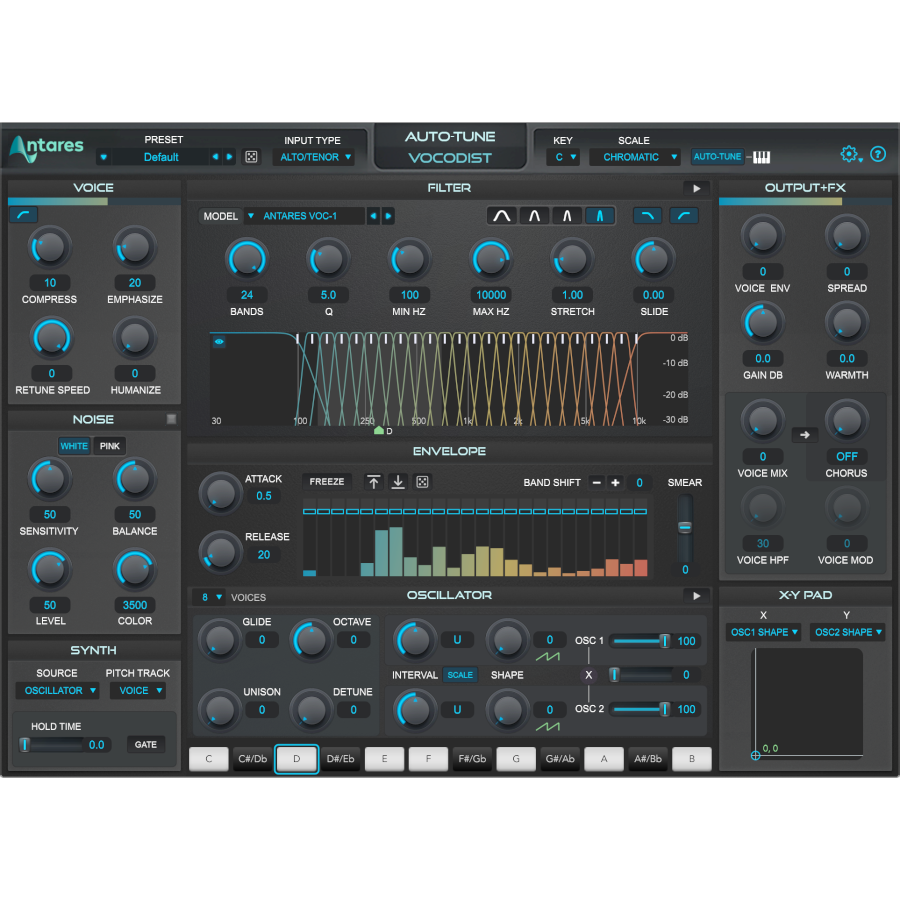The image size is (900, 900).
Task: Click the COLOR knob in Noise
Action: tap(135, 570)
